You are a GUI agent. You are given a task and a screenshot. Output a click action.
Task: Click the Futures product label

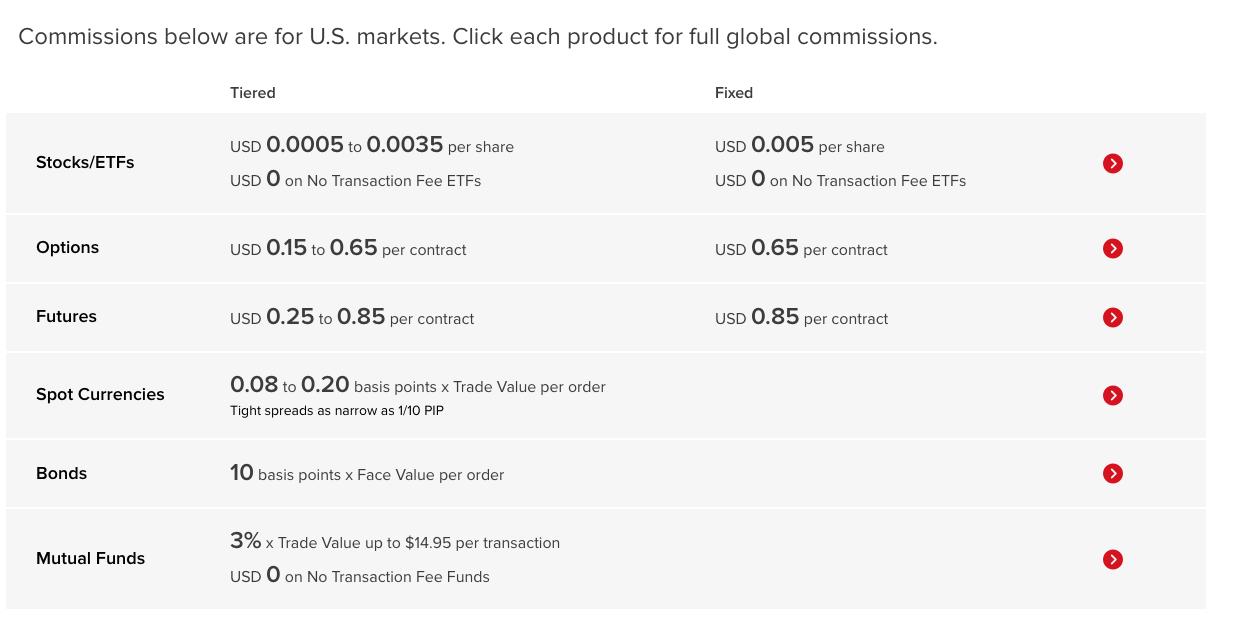(x=66, y=316)
